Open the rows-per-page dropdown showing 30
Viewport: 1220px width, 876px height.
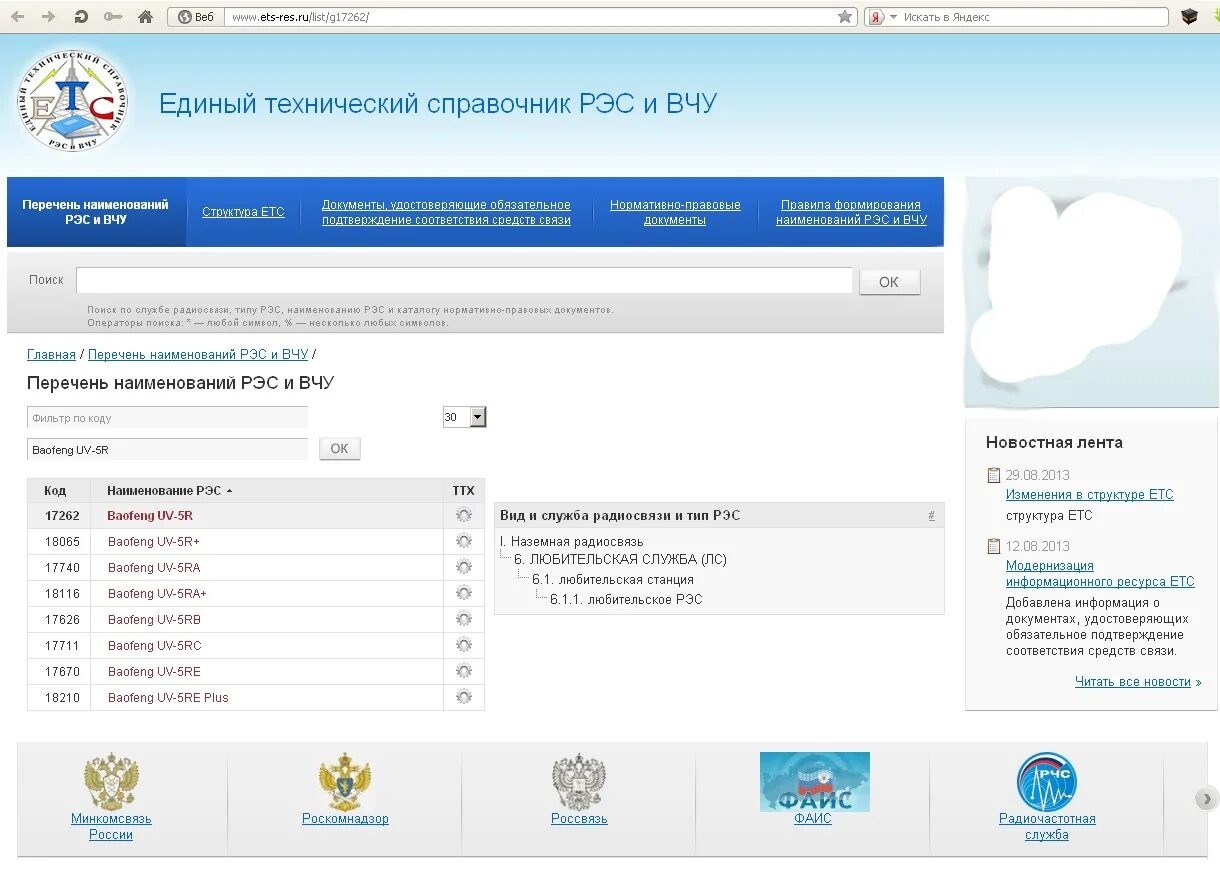(x=464, y=417)
